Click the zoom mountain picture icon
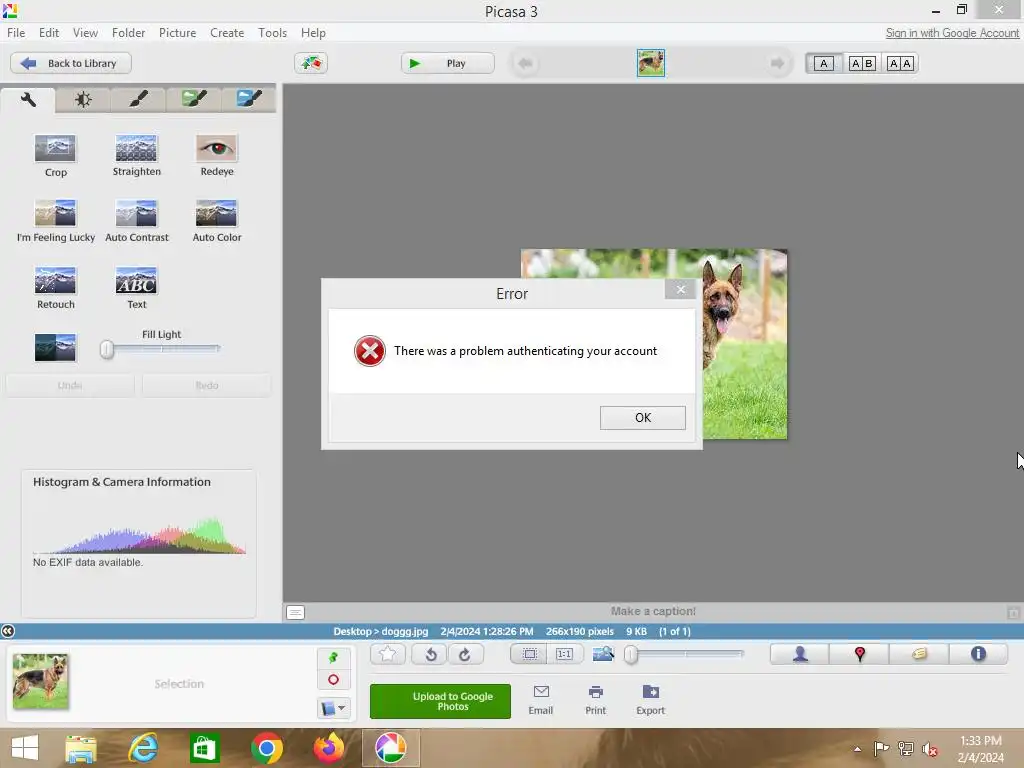 (x=603, y=654)
